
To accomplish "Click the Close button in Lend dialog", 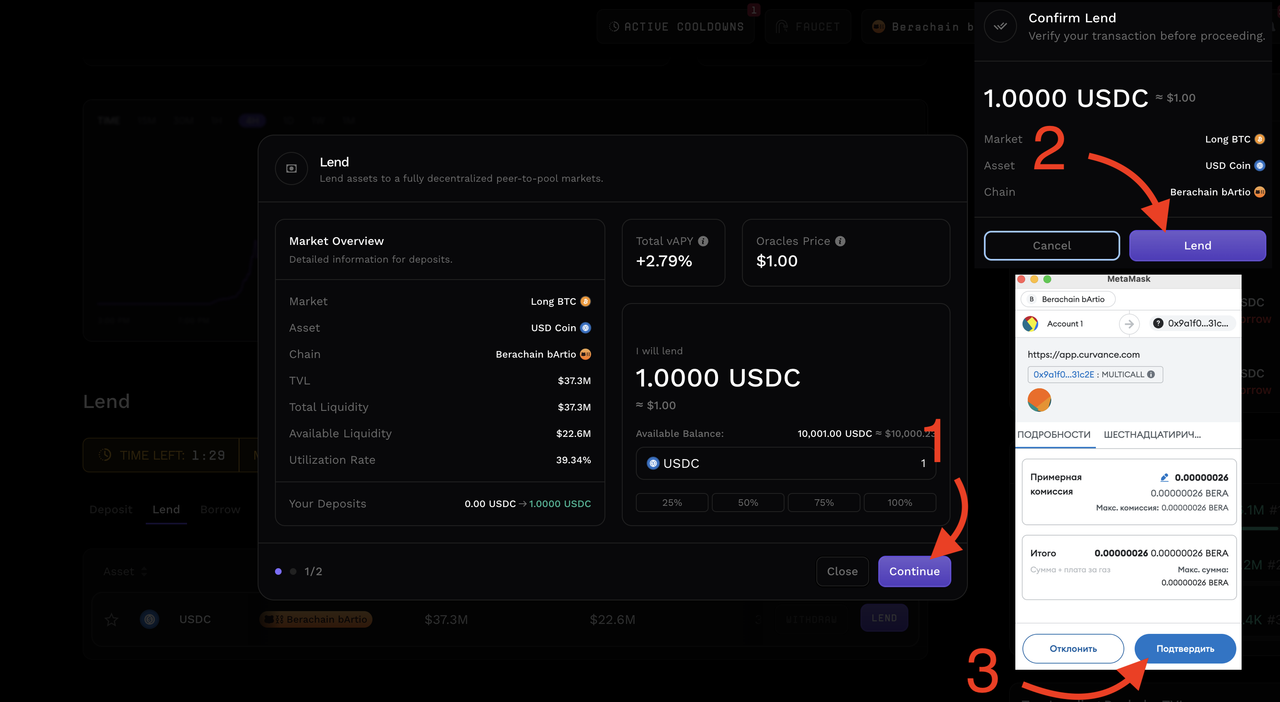I will click(842, 571).
